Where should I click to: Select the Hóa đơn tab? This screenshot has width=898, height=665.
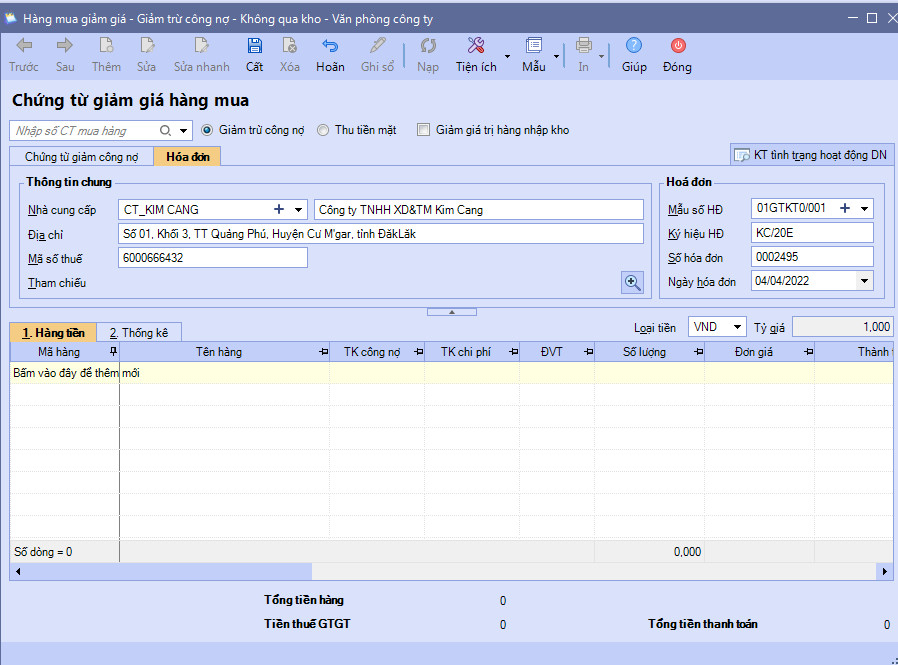click(x=187, y=157)
